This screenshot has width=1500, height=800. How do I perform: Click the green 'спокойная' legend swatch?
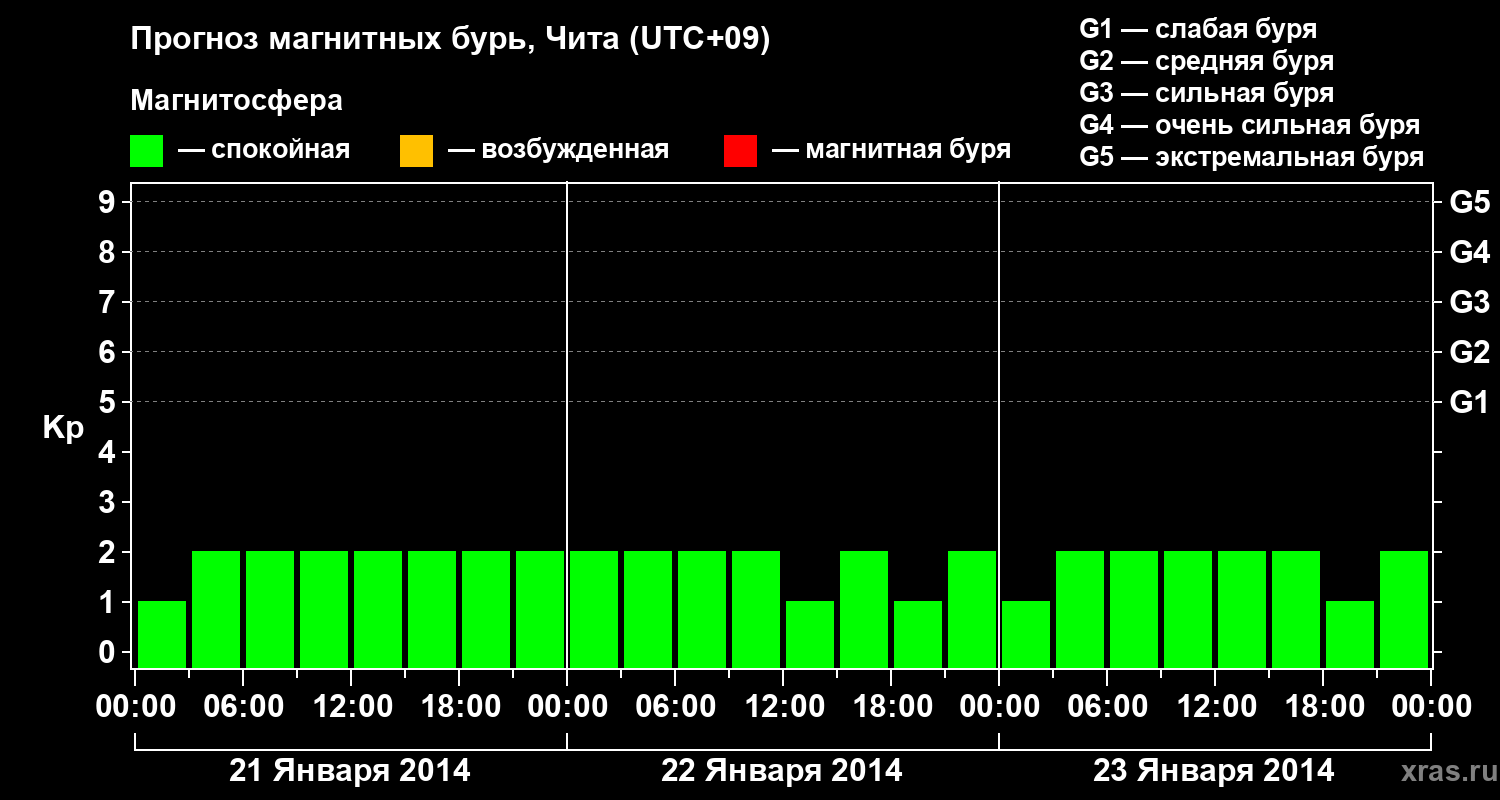pos(147,151)
